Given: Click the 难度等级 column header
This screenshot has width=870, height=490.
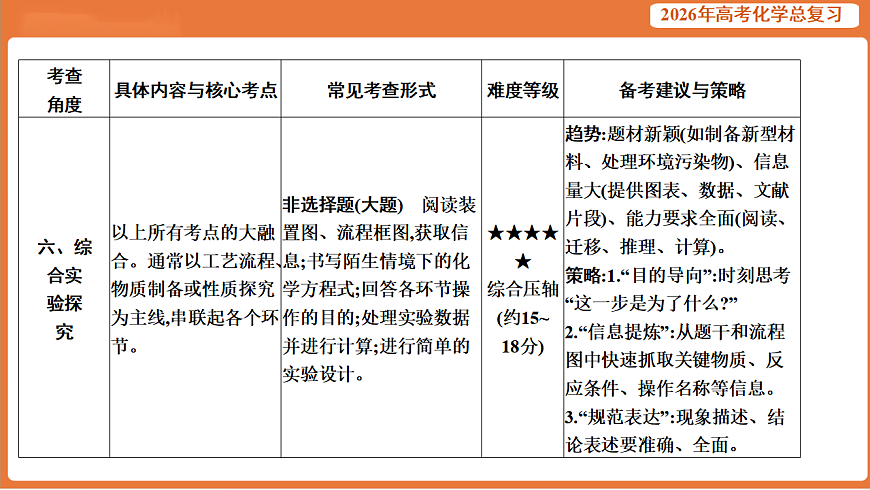Looking at the screenshot, I should click(x=522, y=90).
